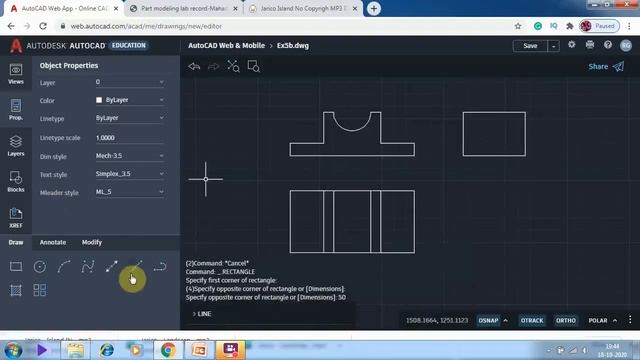Open the user account avatar
The height and width of the screenshot is (360, 640).
pyautogui.click(x=626, y=45)
